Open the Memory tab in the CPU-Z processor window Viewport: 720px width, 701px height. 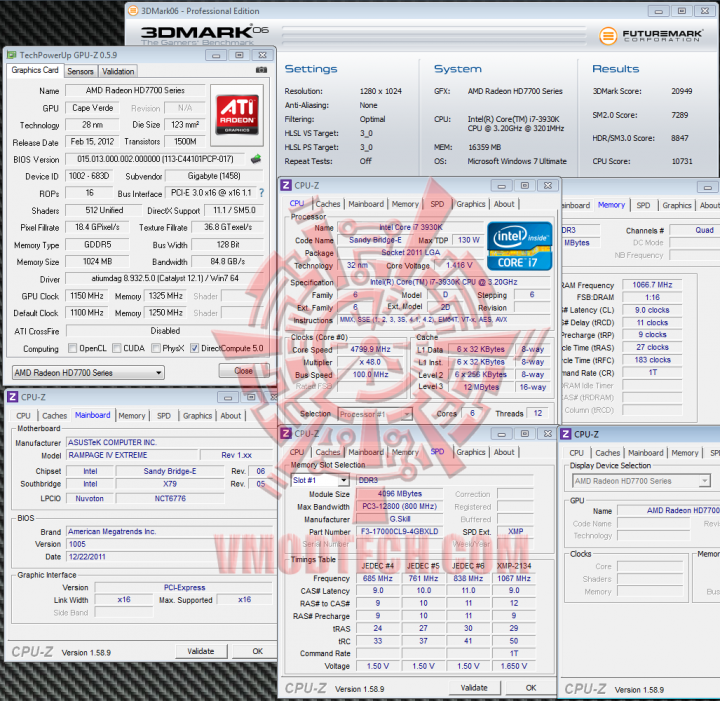[x=405, y=204]
